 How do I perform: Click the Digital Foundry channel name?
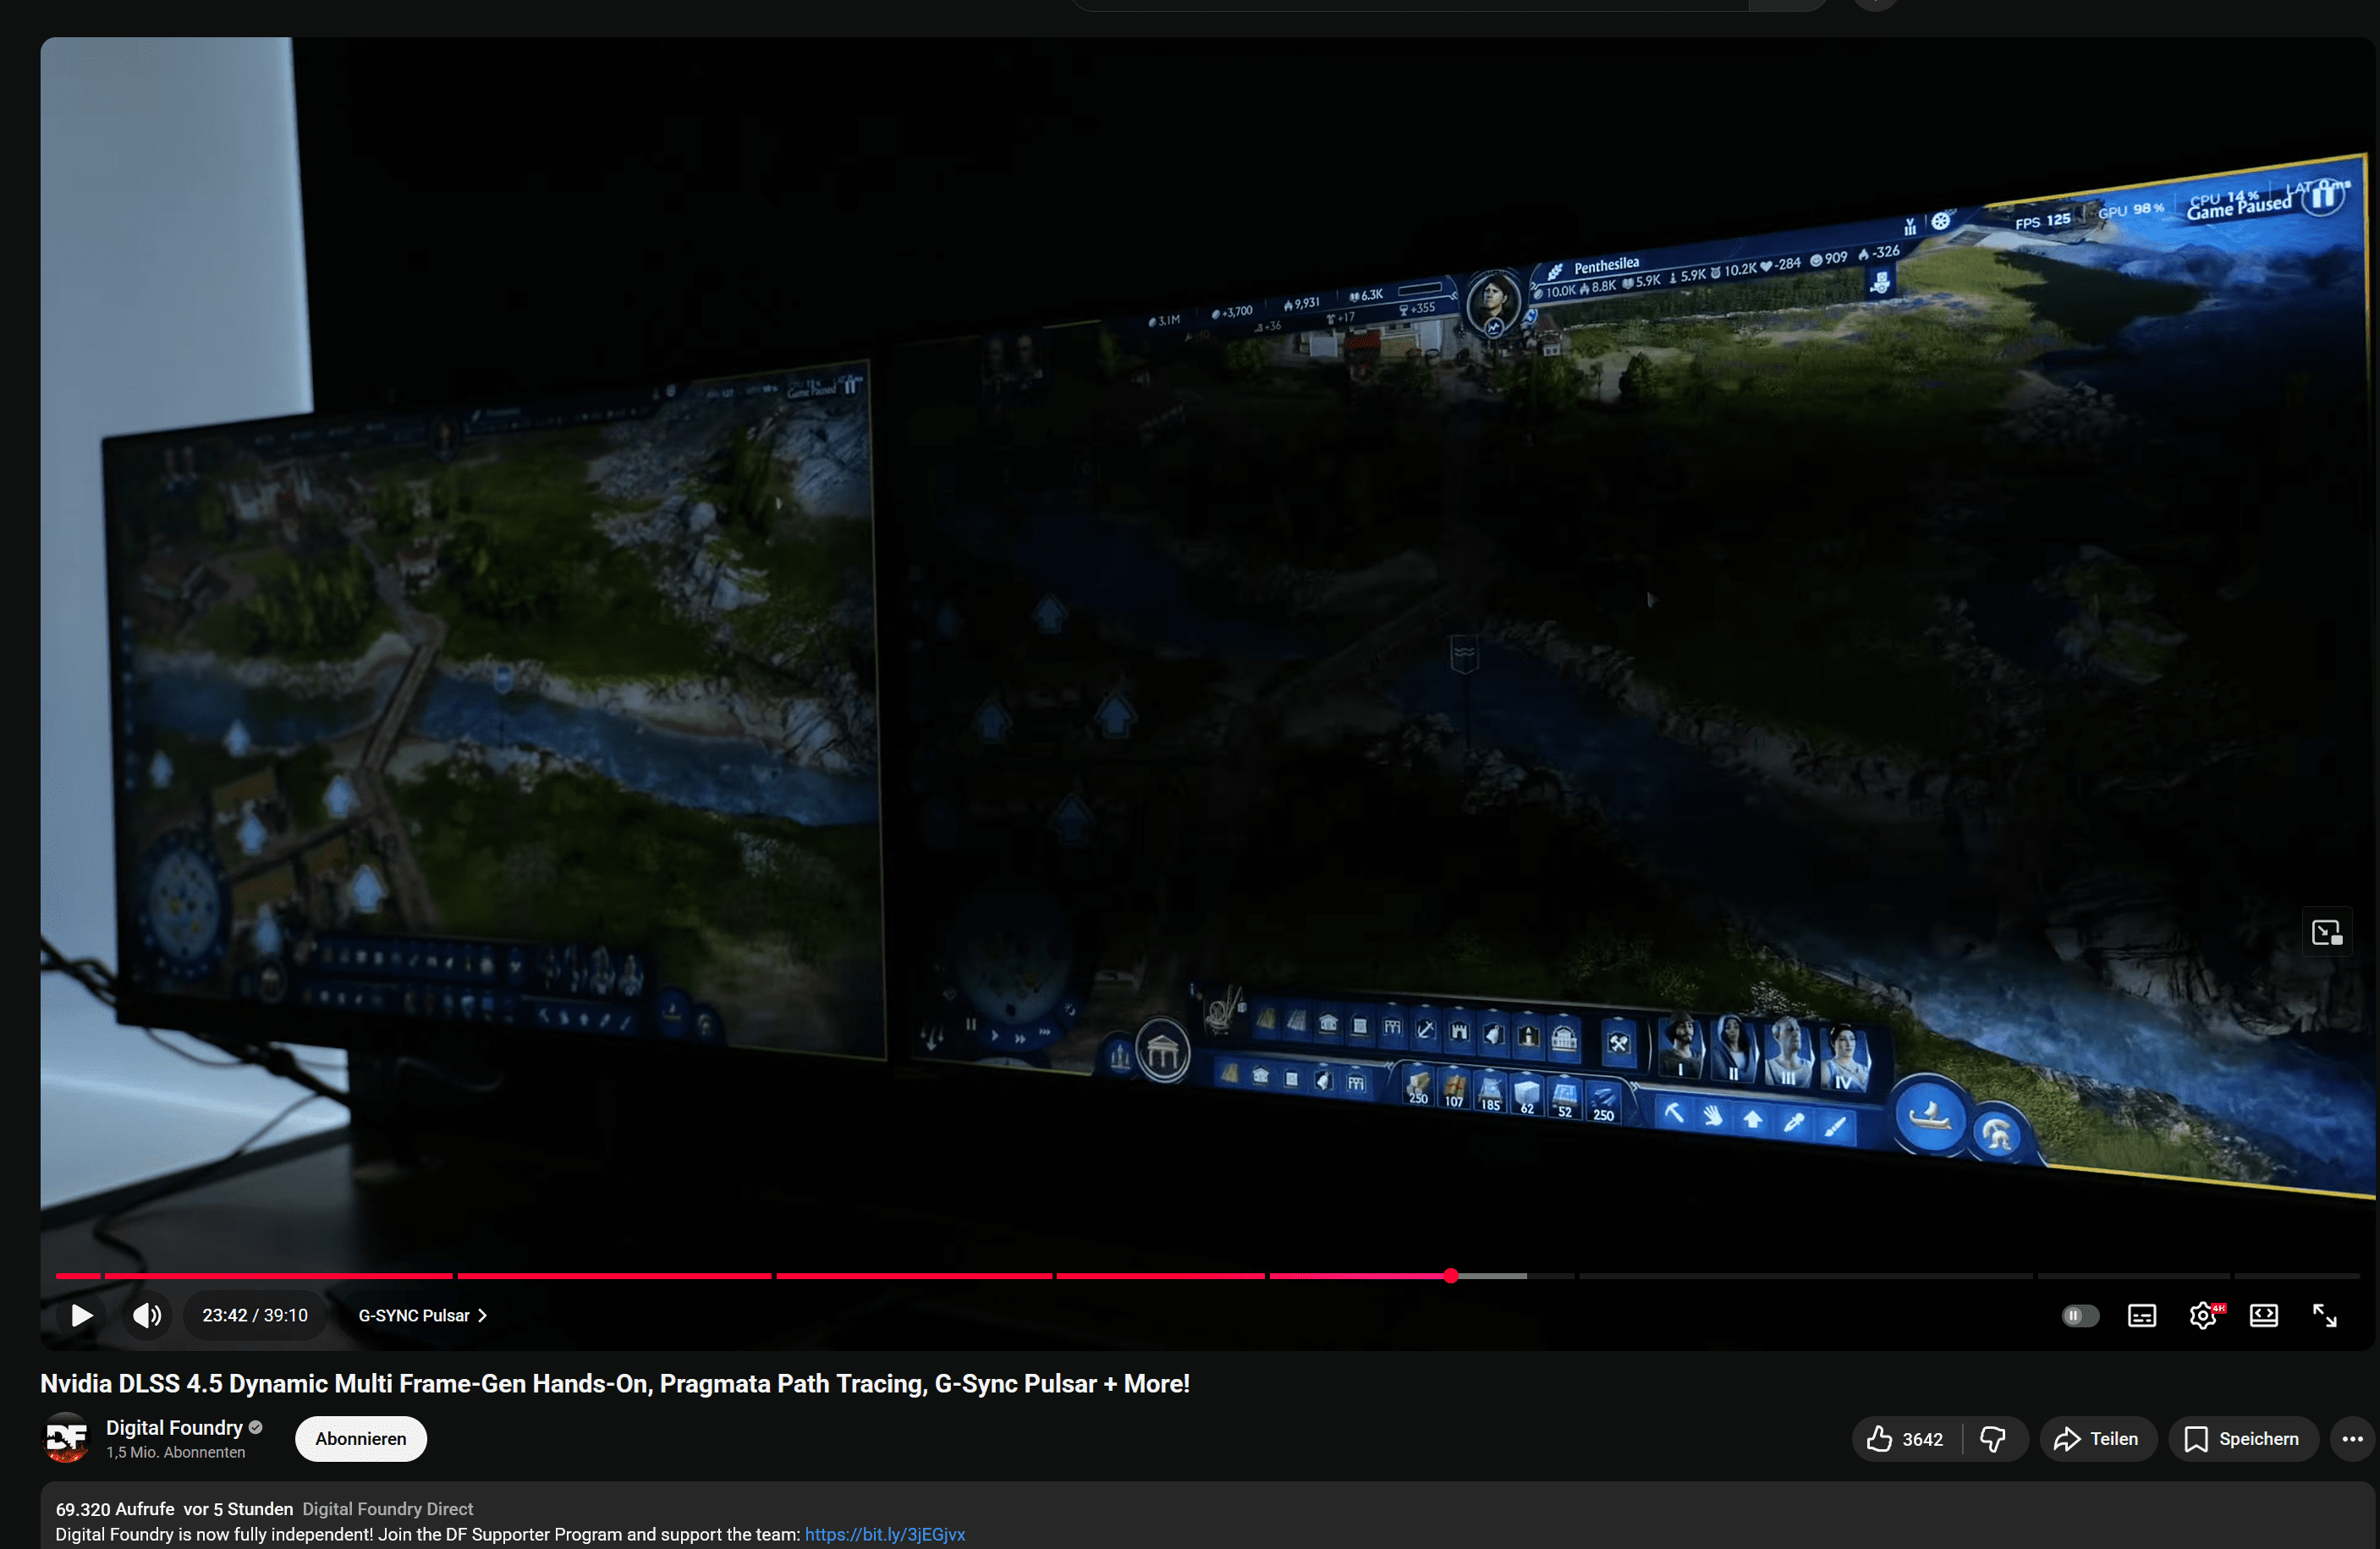coord(174,1427)
